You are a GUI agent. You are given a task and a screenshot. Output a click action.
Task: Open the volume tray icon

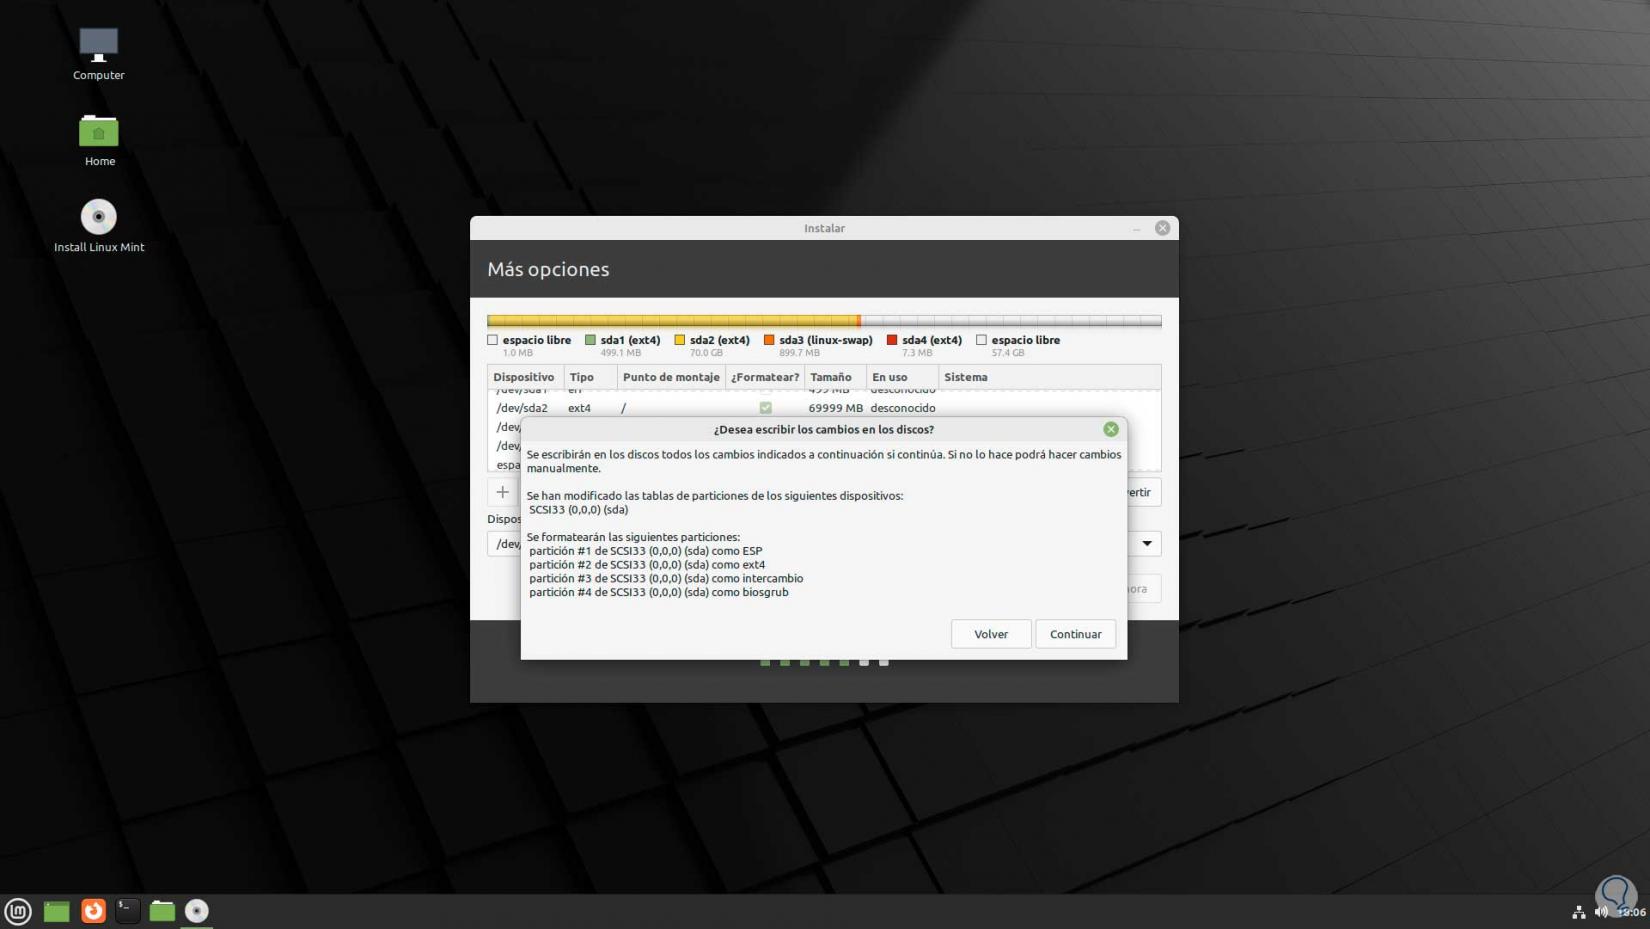1600,912
